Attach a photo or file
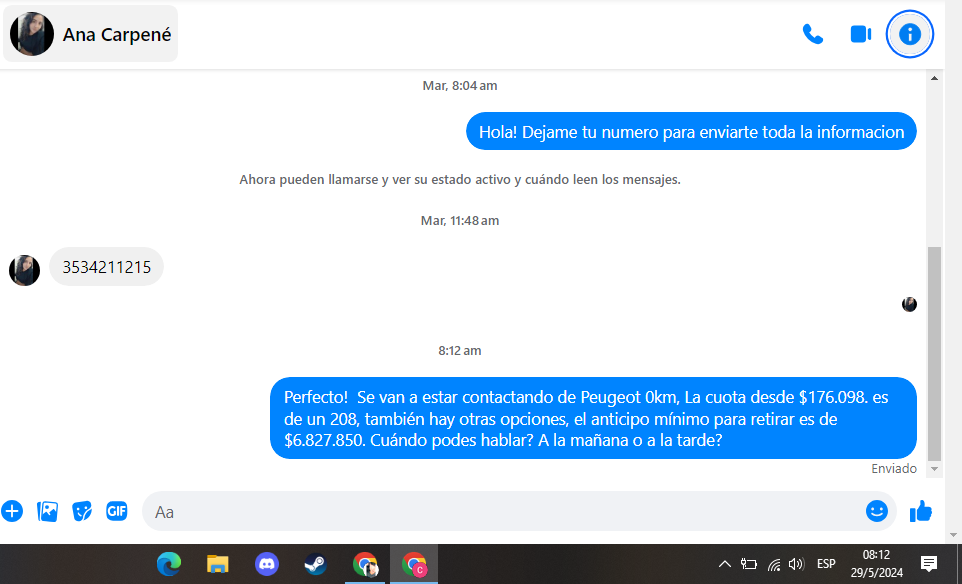962x584 pixels. click(47, 511)
